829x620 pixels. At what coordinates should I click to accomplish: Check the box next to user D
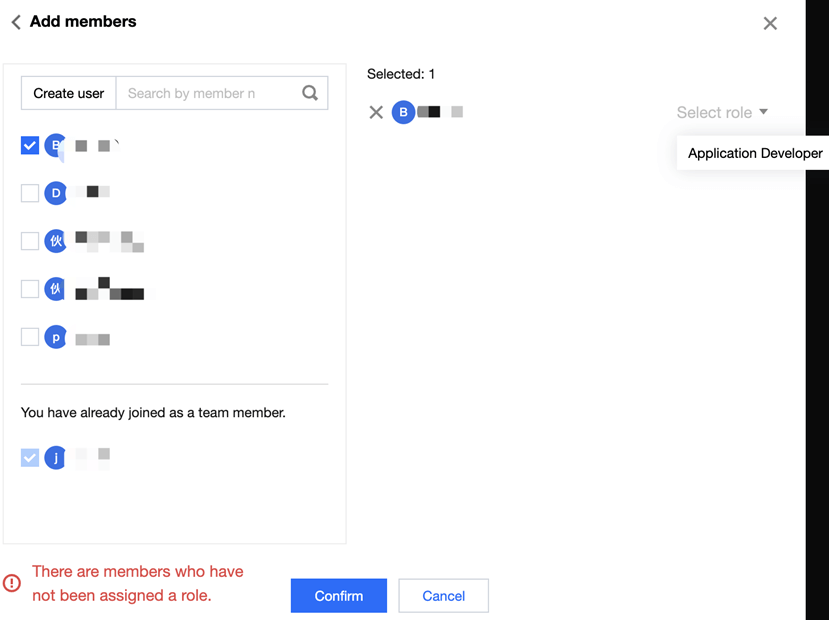(30, 193)
